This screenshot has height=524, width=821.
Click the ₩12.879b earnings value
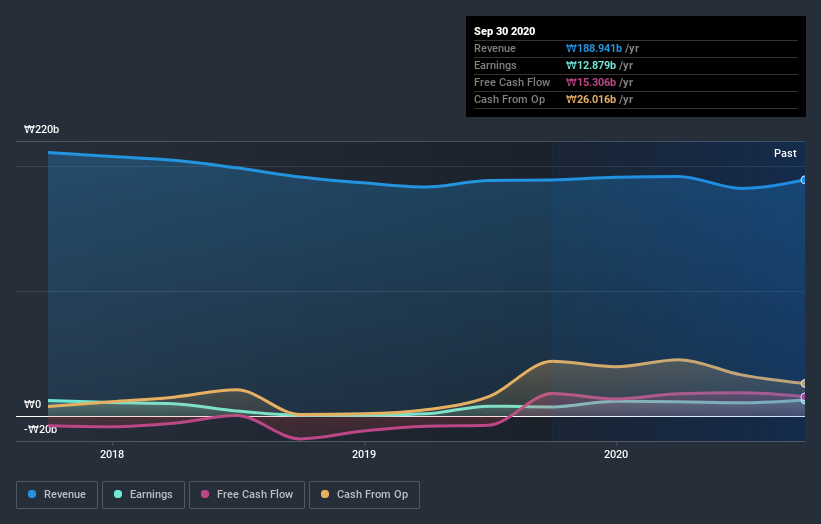click(591, 65)
